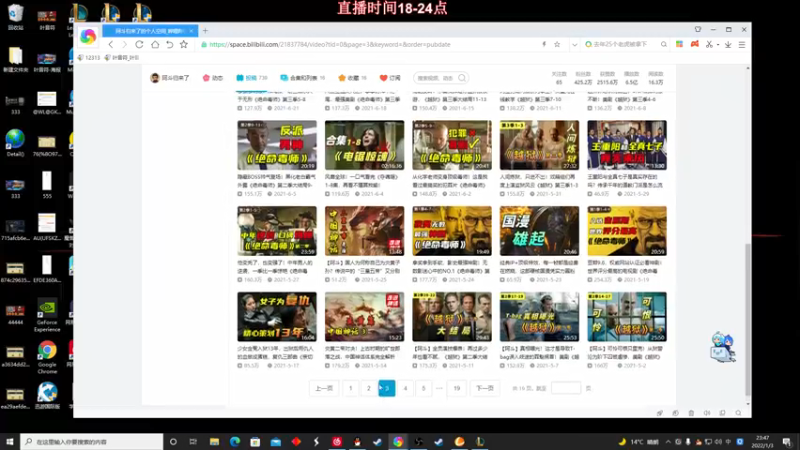This screenshot has width=800, height=450.
Task: Go to last page 19
Action: coord(457,388)
